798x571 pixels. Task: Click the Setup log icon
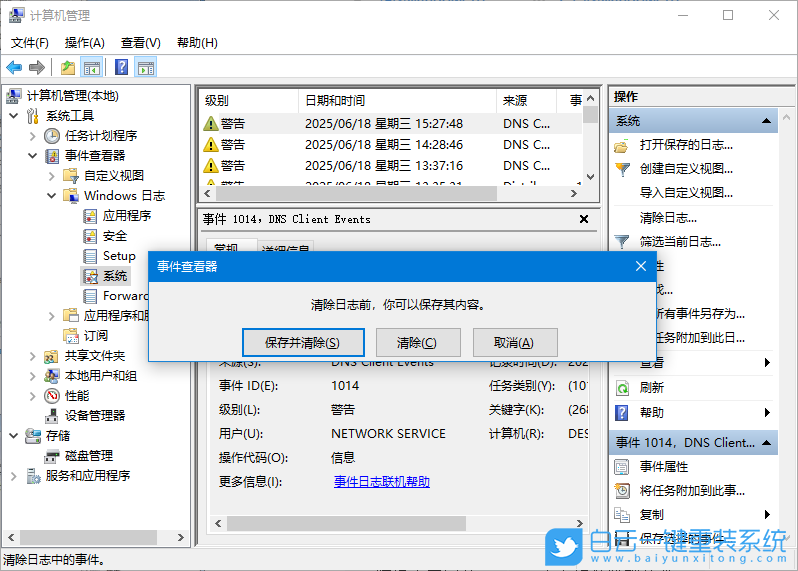coord(90,256)
